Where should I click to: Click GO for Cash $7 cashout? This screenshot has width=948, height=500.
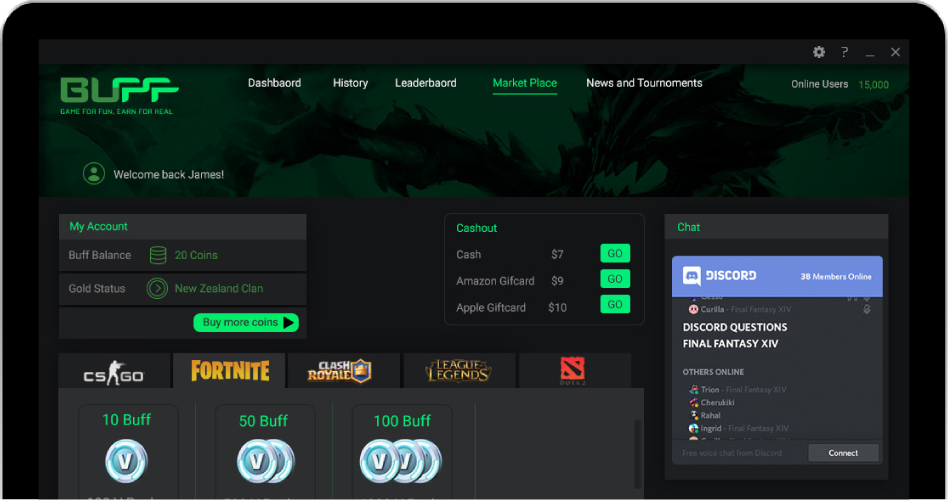[615, 253]
